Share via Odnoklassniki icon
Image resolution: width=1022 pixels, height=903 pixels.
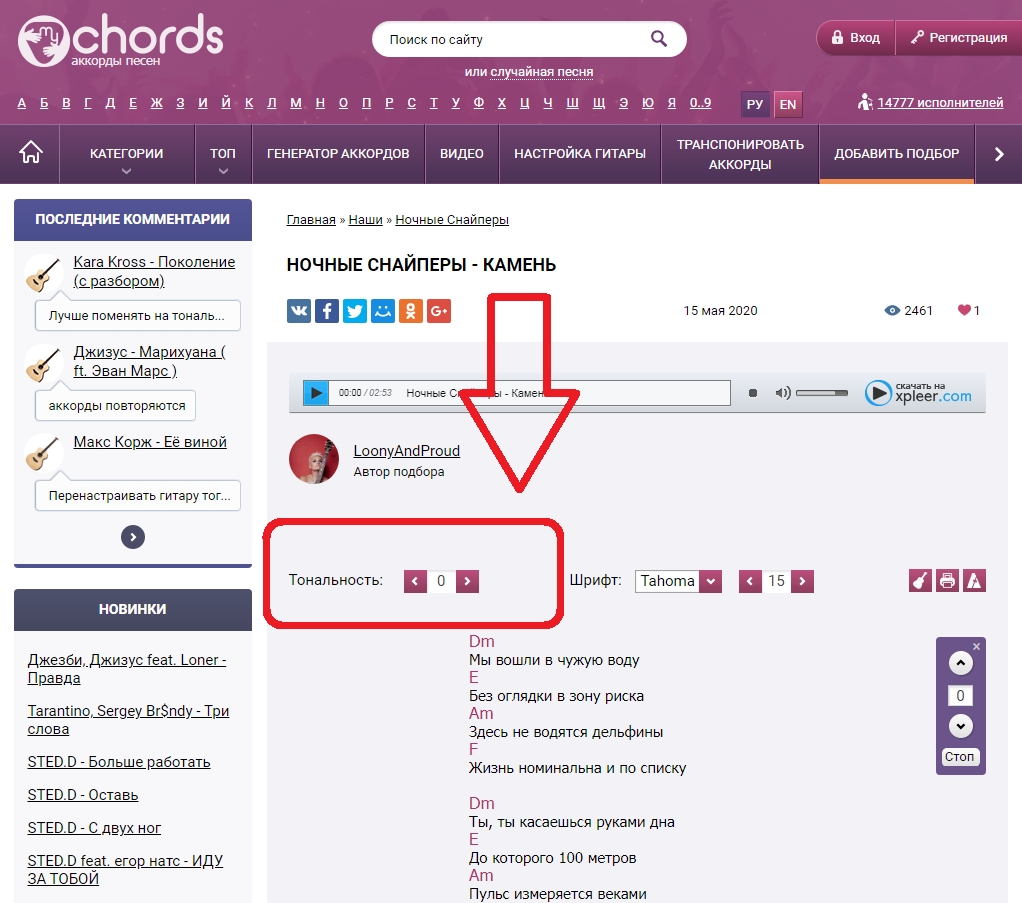click(411, 311)
